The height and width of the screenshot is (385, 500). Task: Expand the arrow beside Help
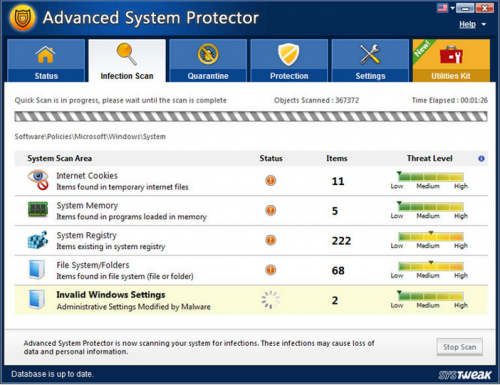click(x=484, y=24)
